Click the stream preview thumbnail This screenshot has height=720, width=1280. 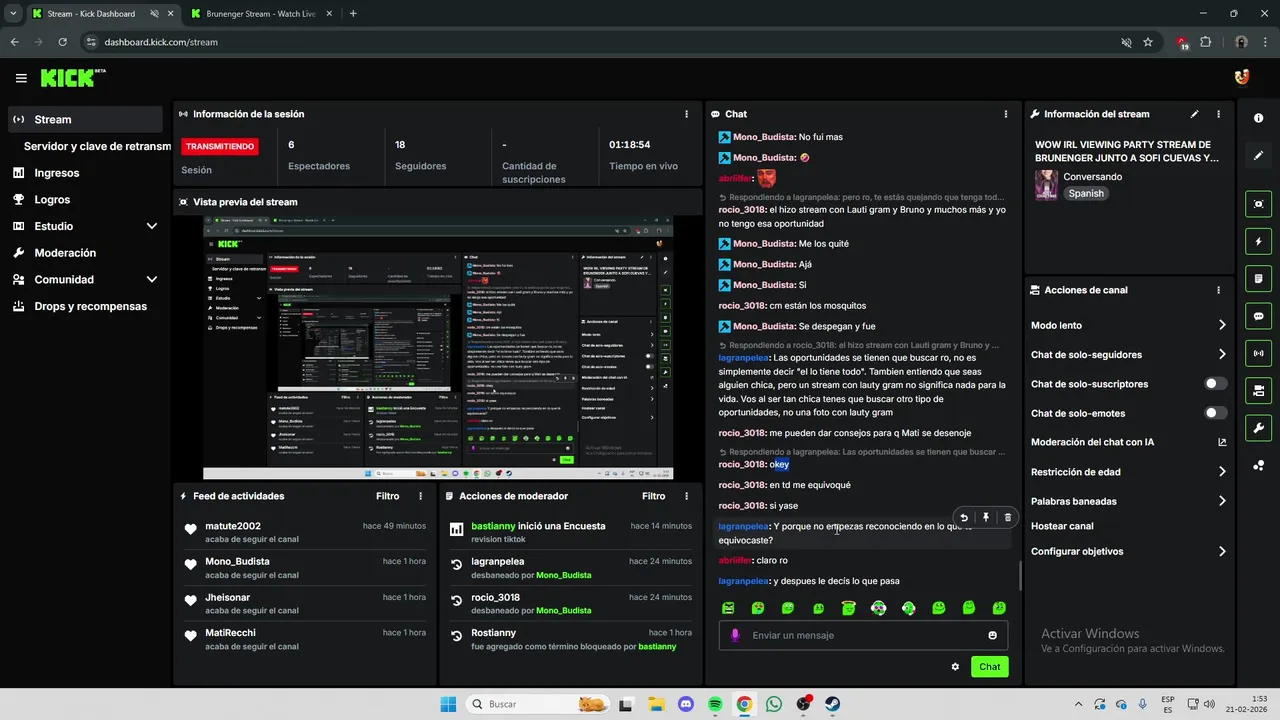tap(438, 347)
